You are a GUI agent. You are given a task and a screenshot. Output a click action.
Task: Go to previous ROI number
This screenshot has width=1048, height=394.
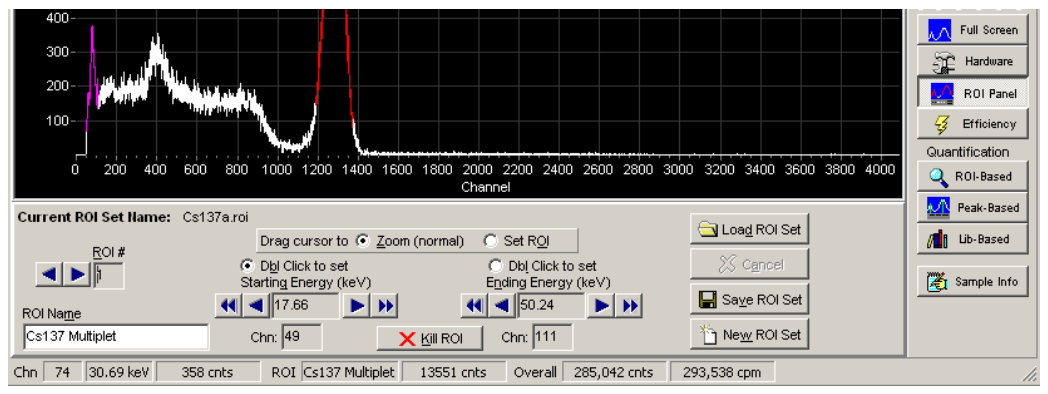point(49,274)
